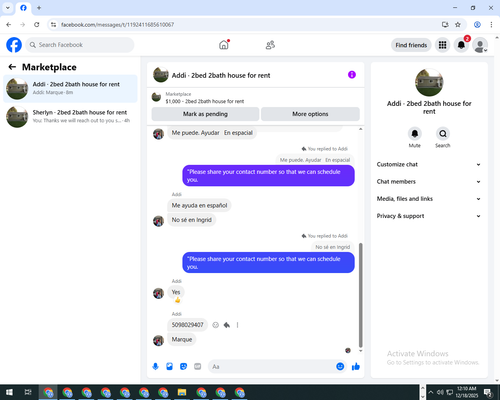Select the Yes message bubble
The width and height of the screenshot is (500, 400).
coord(176,292)
